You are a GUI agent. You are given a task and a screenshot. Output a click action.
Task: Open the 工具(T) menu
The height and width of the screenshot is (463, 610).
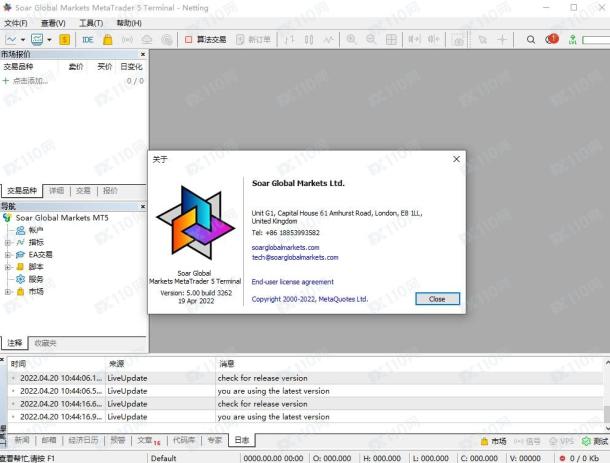coord(91,23)
